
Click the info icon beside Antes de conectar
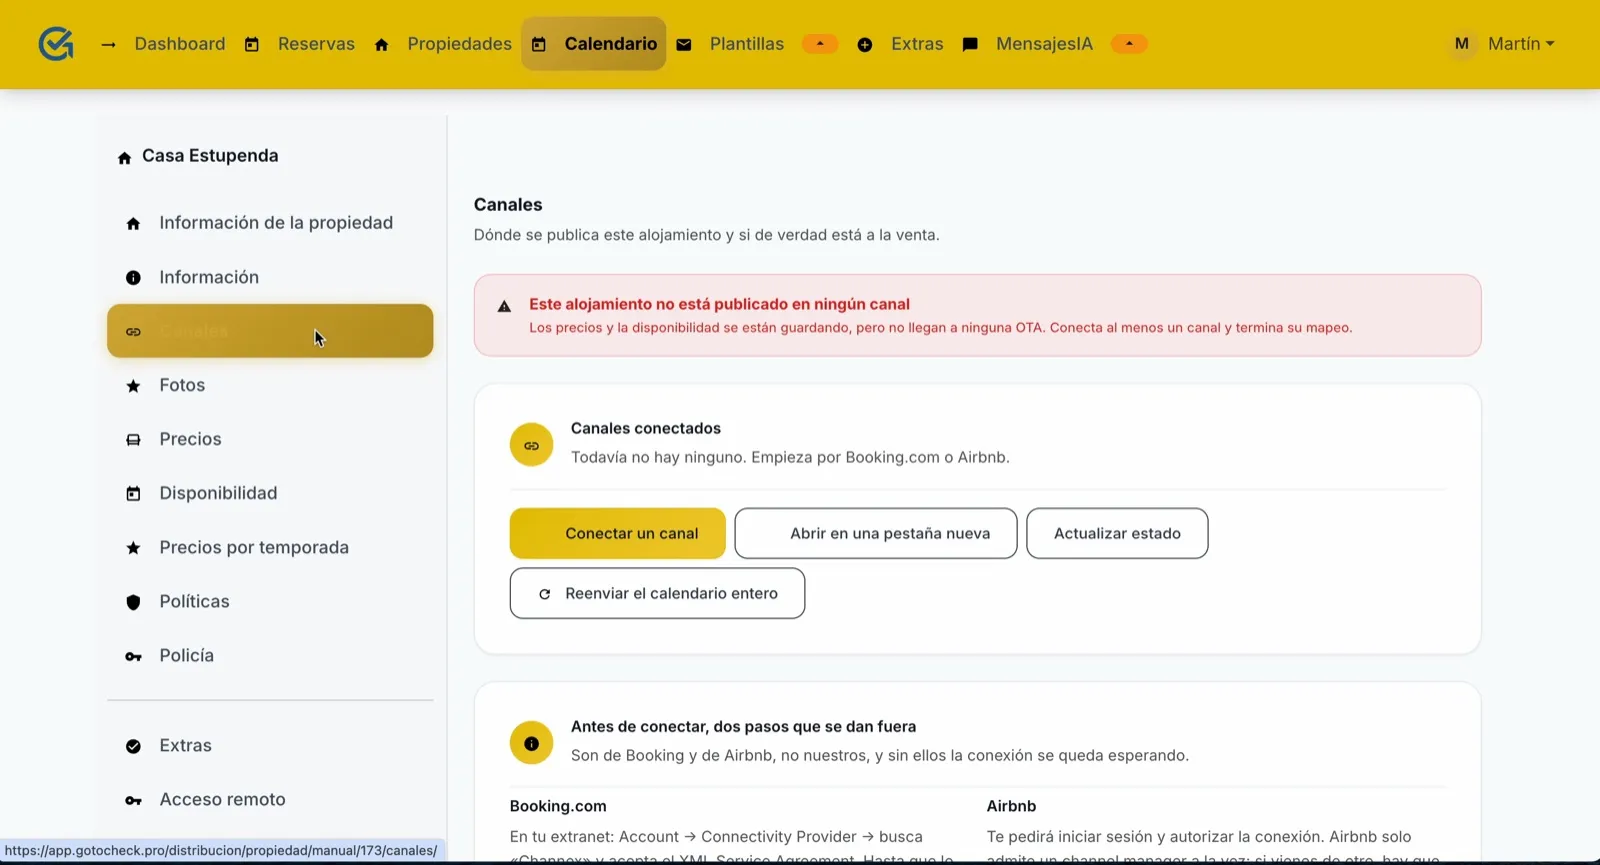point(532,743)
